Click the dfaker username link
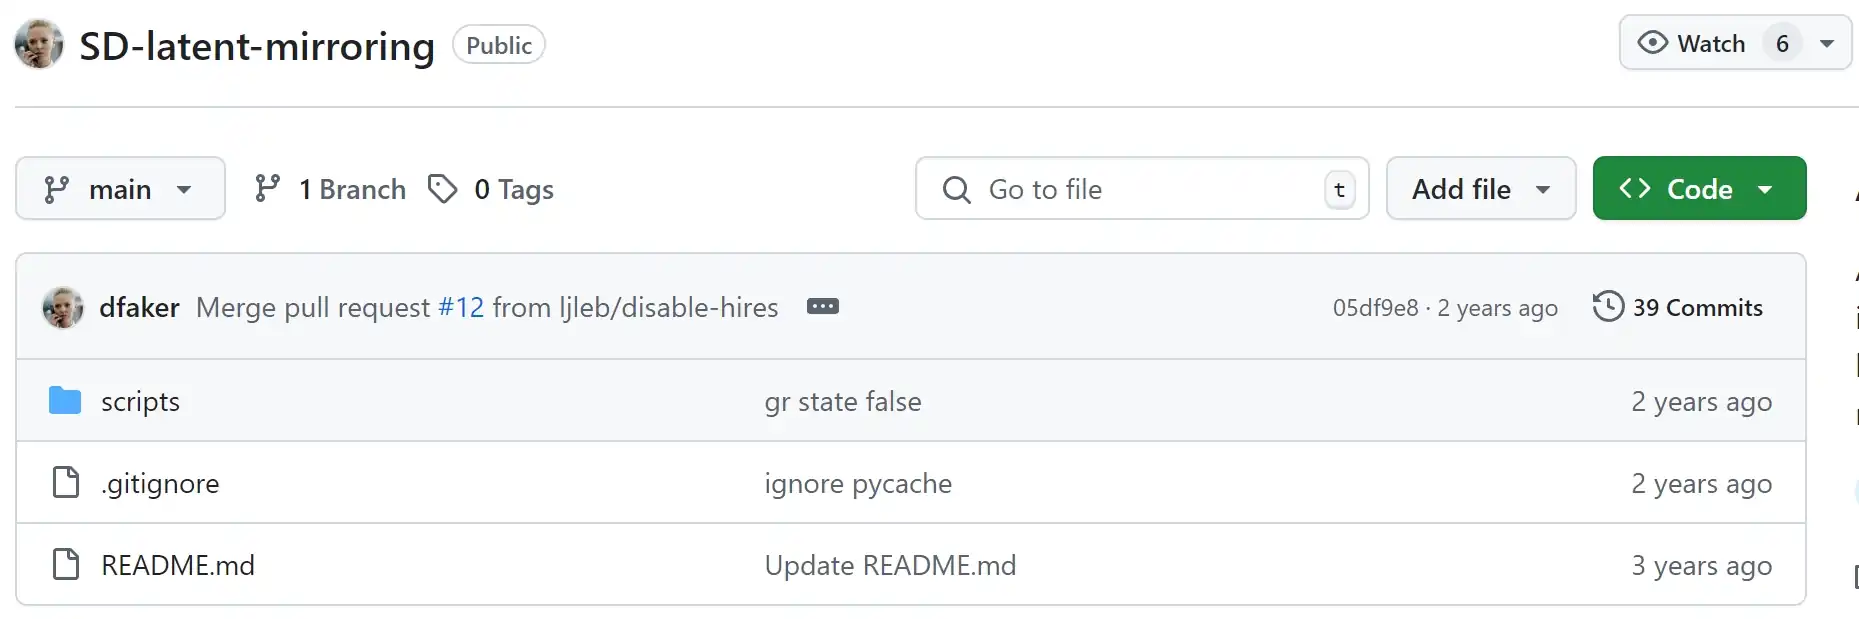This screenshot has height=619, width=1859. pos(139,307)
